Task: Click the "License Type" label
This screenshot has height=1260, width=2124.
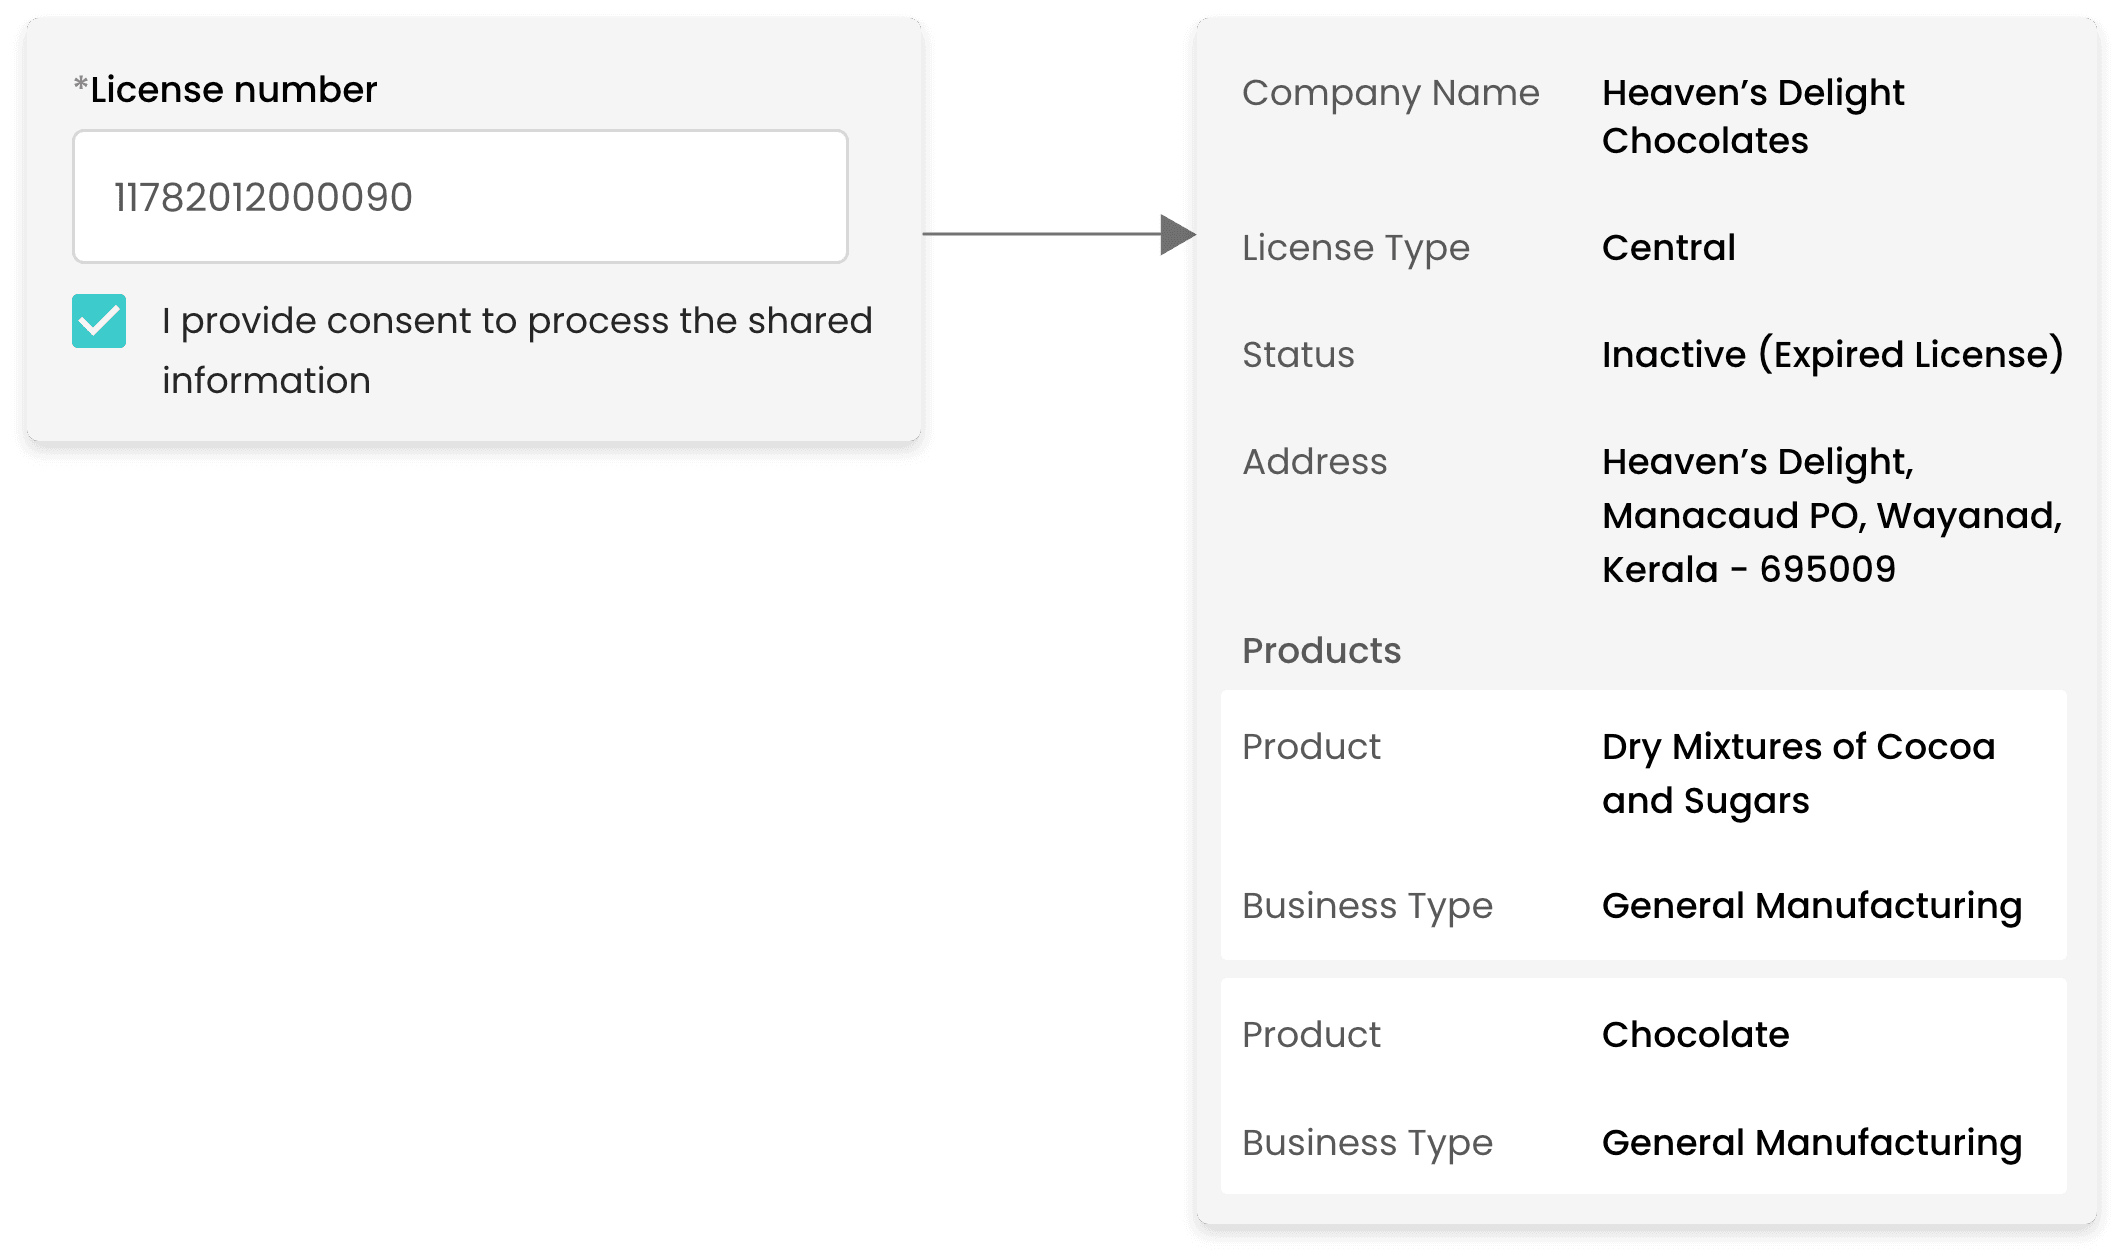Action: click(x=1355, y=248)
